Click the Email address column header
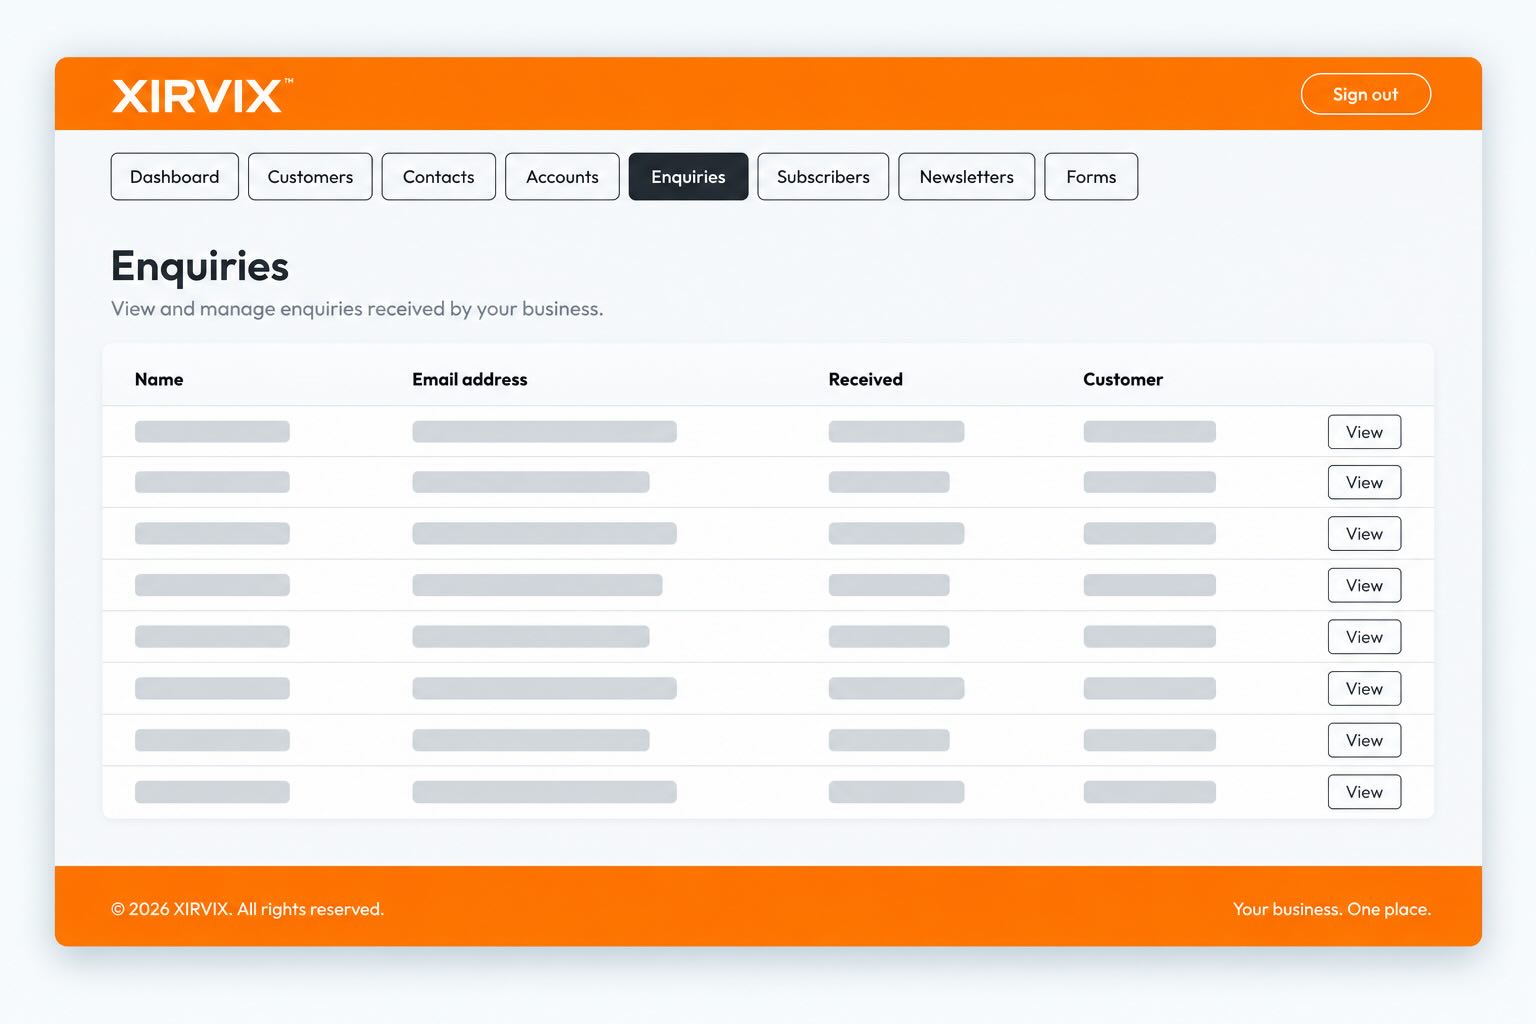The height and width of the screenshot is (1024, 1536). coord(469,379)
